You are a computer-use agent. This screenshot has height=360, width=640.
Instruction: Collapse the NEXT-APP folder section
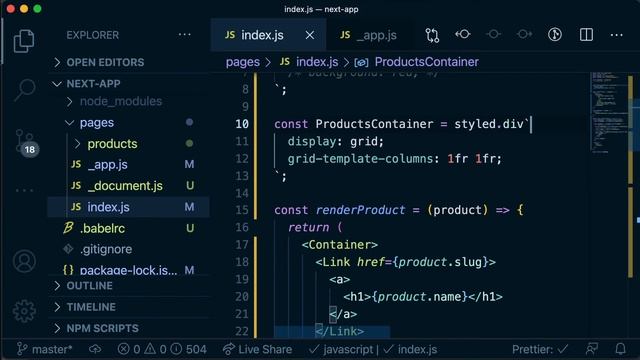(129, 84)
